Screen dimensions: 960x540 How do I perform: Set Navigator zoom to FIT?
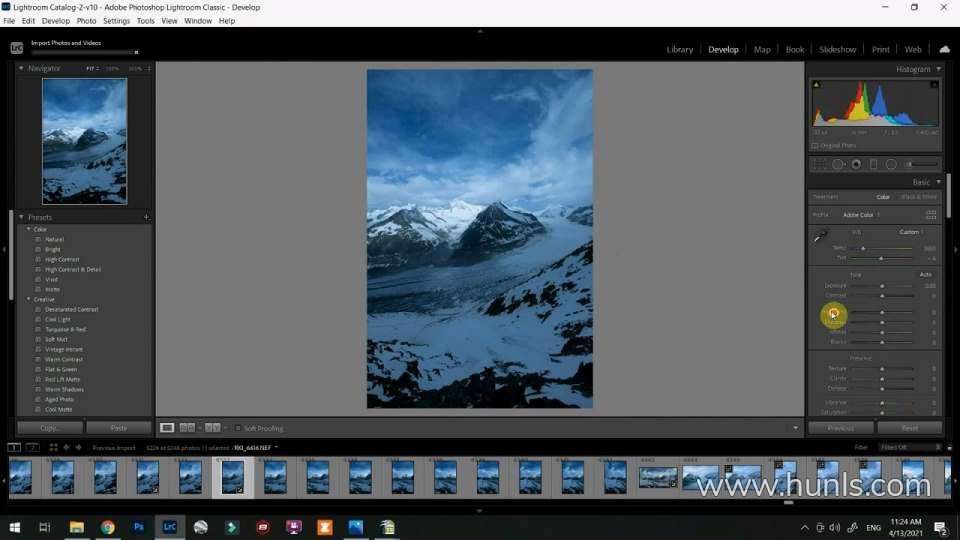pos(91,69)
